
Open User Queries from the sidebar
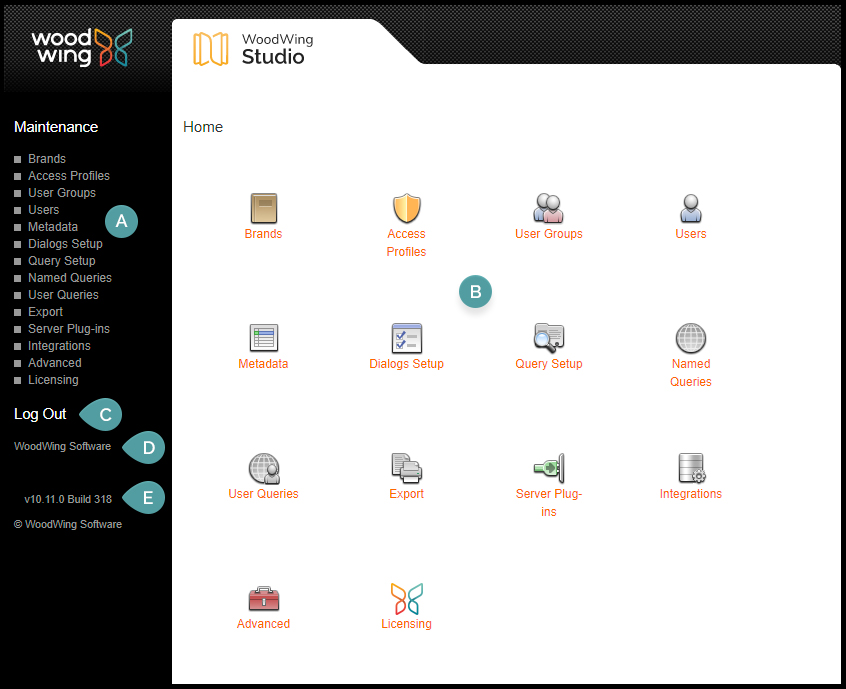(x=63, y=295)
